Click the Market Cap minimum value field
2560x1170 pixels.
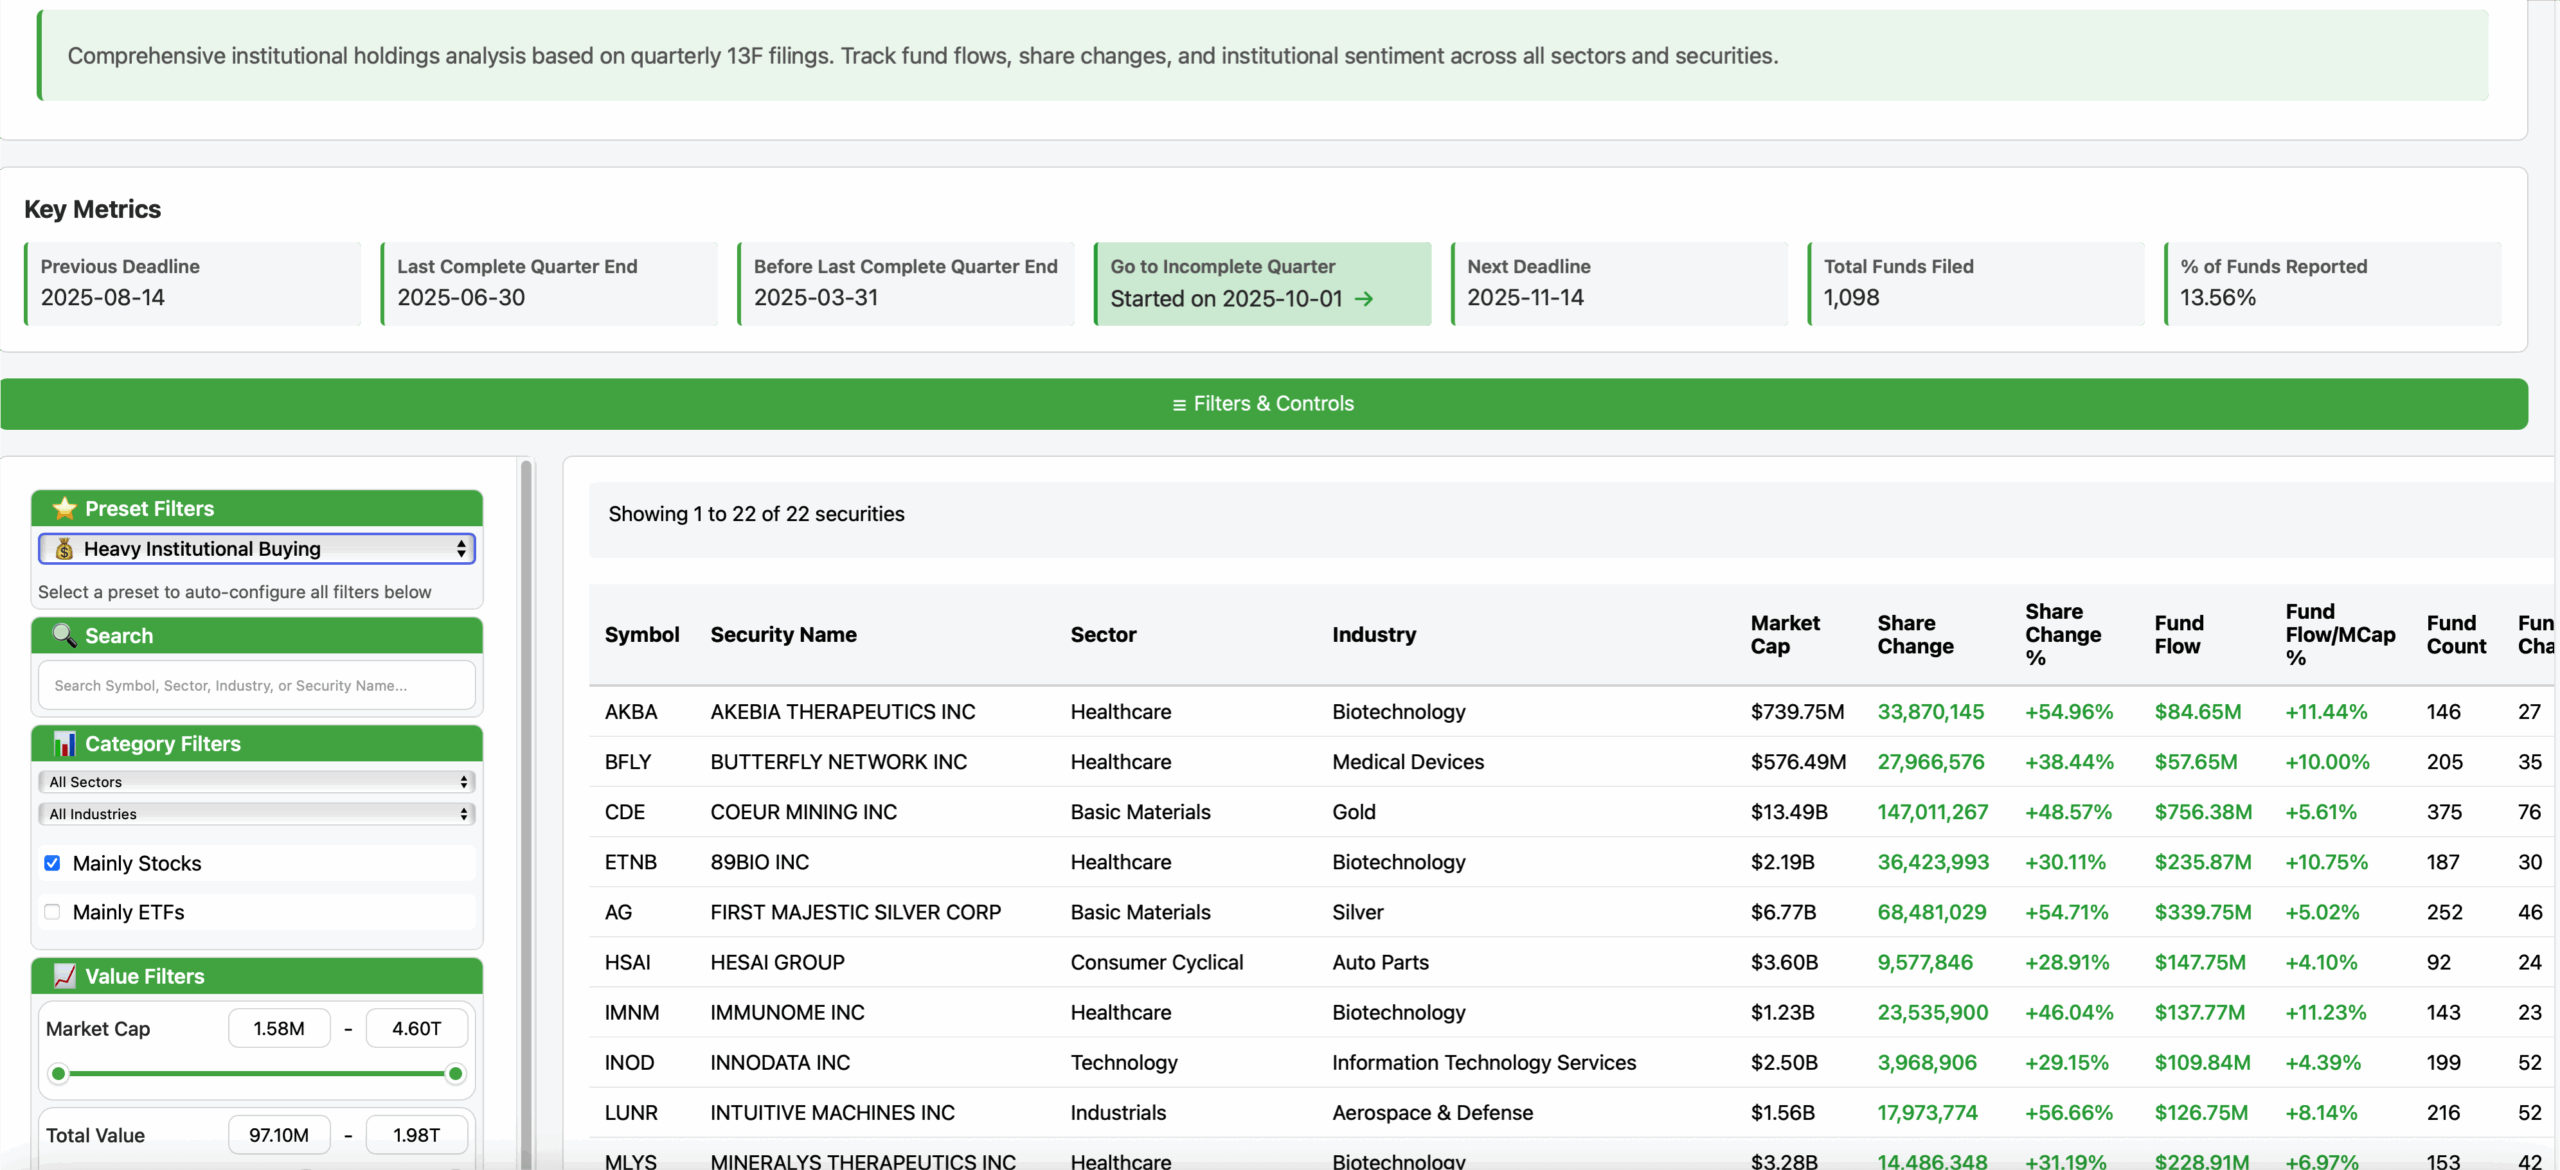279,1028
